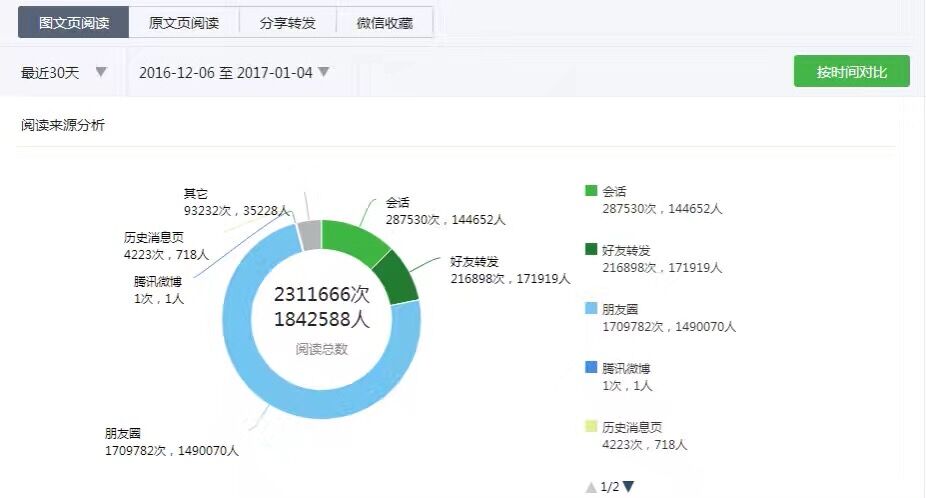
Task: Toggle the 会话 legend green square
Action: [x=591, y=191]
